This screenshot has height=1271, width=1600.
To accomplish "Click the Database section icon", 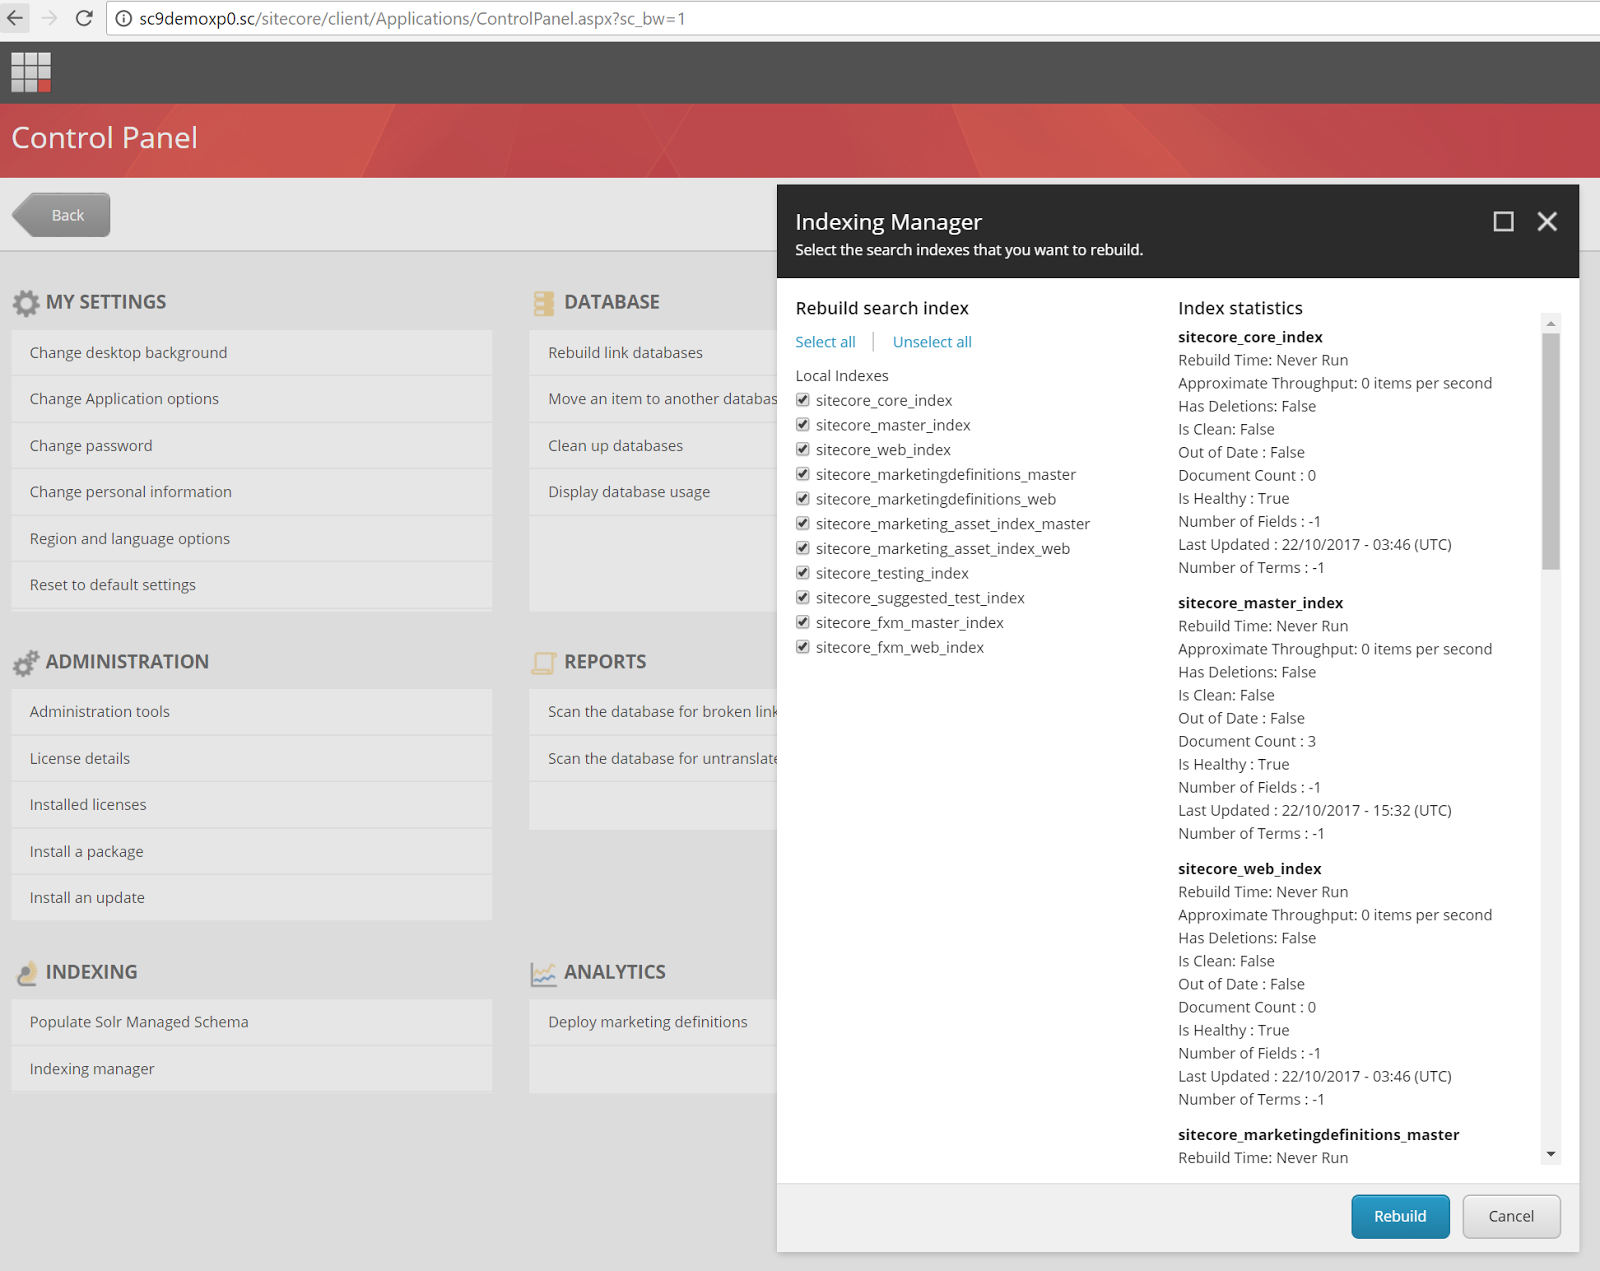I will pos(544,303).
